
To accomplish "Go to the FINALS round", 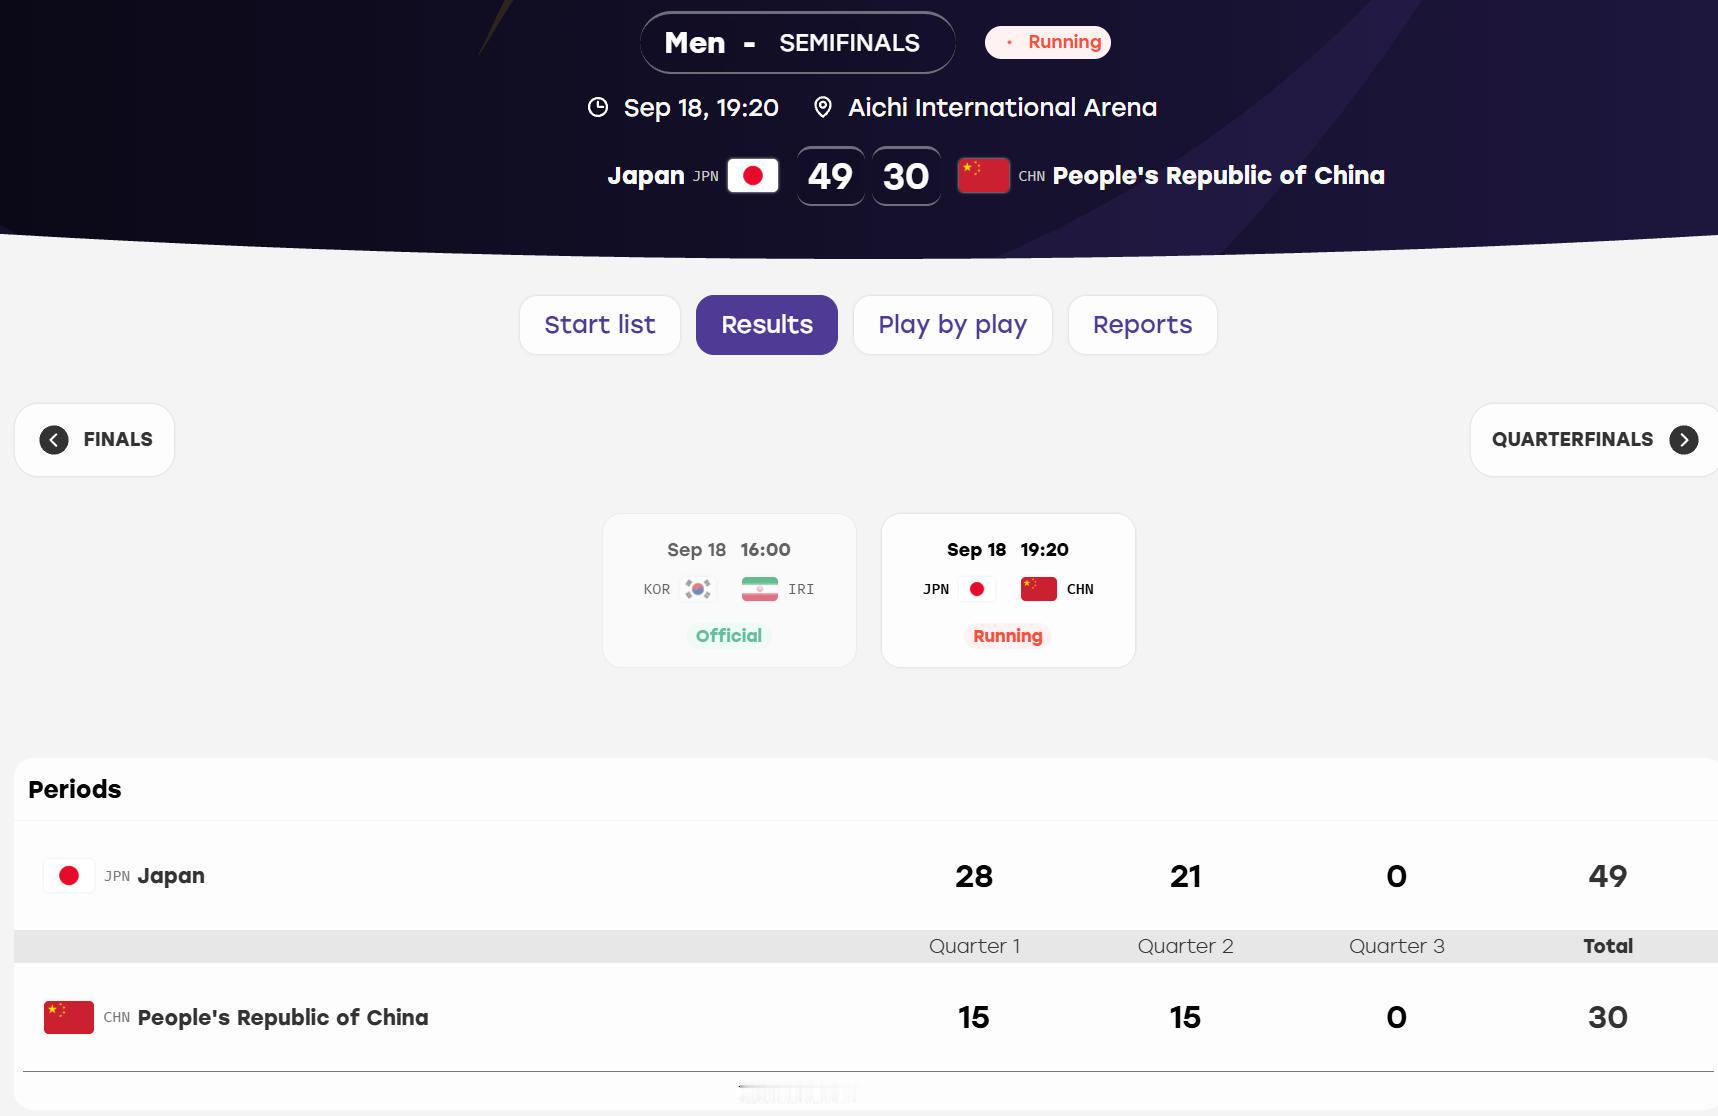I will (95, 440).
